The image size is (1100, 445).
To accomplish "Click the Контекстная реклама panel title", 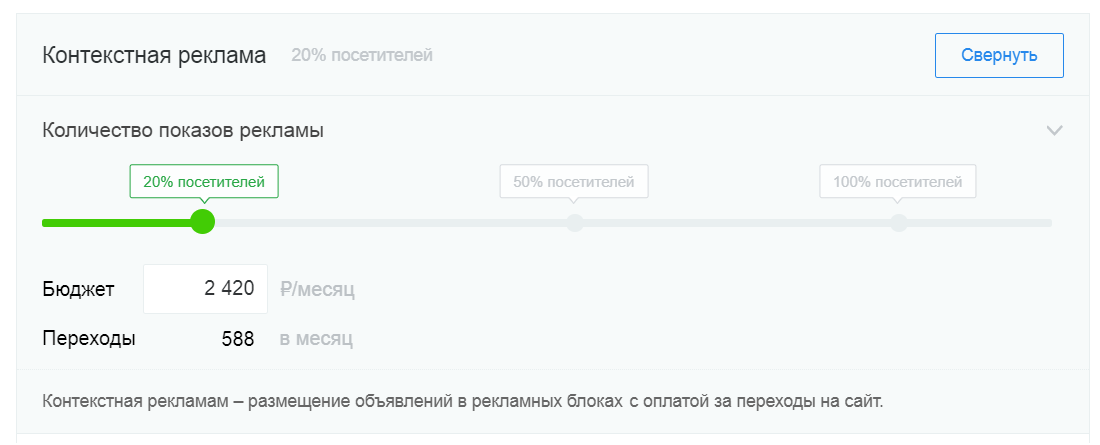I will [x=154, y=55].
